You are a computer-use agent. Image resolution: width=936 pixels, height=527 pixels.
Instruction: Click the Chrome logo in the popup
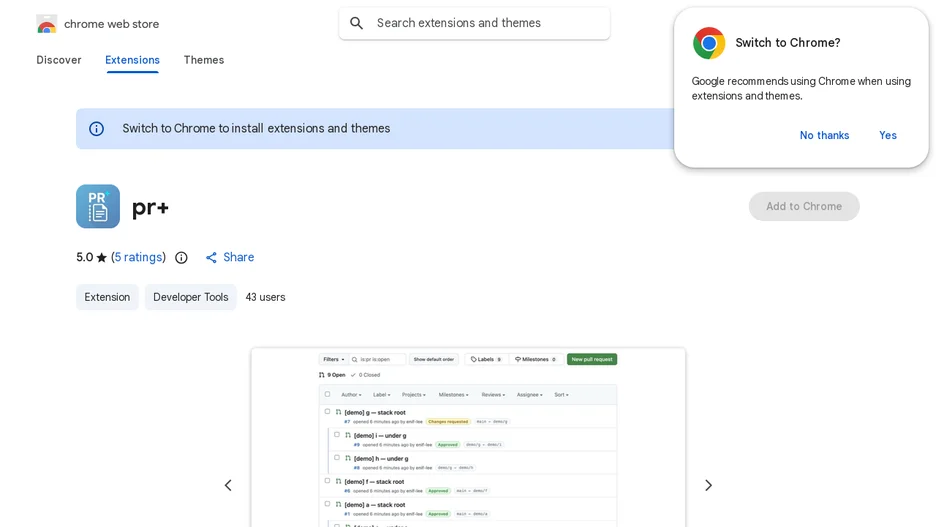(x=709, y=43)
